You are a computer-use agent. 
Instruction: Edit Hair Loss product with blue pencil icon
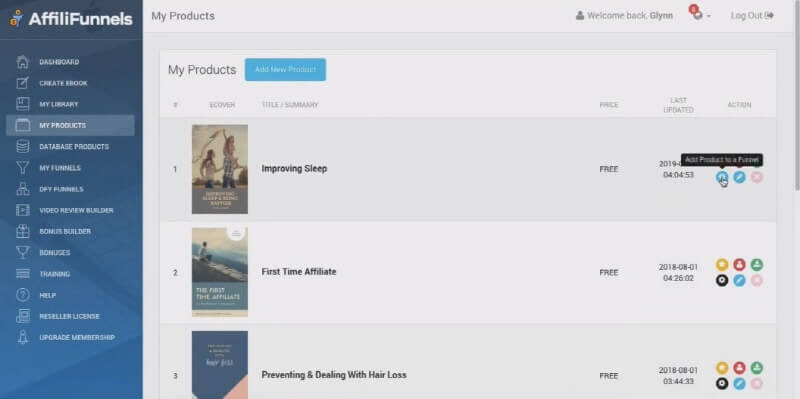click(739, 384)
